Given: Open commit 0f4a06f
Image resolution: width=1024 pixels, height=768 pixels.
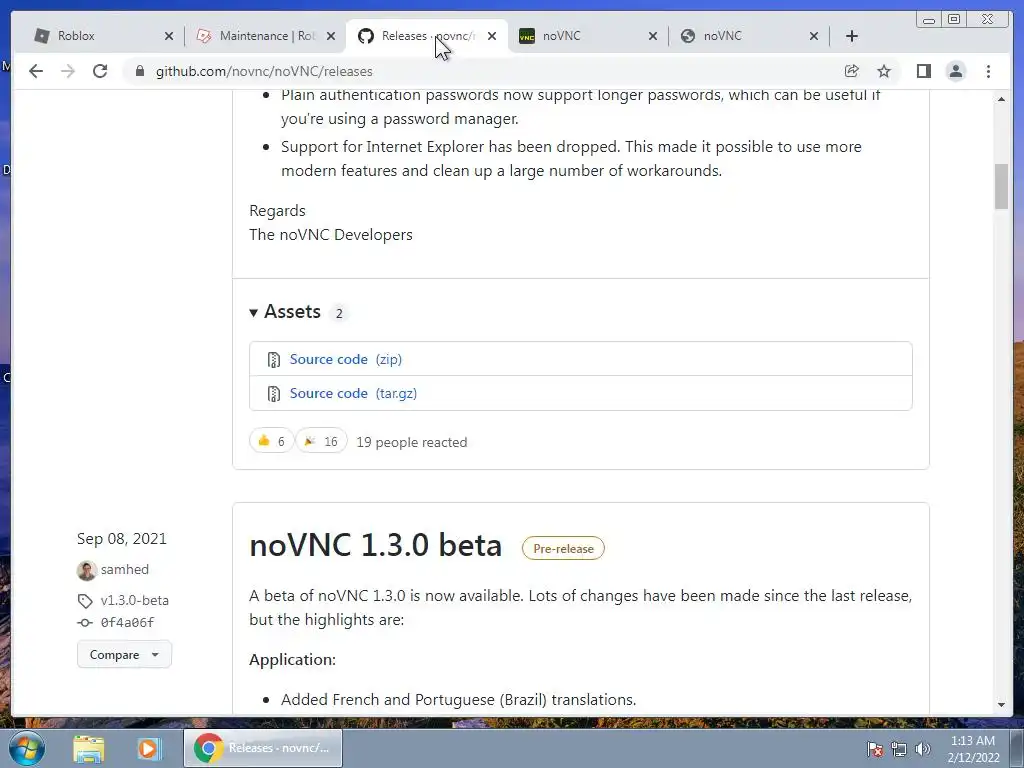Looking at the screenshot, I should click(127, 622).
